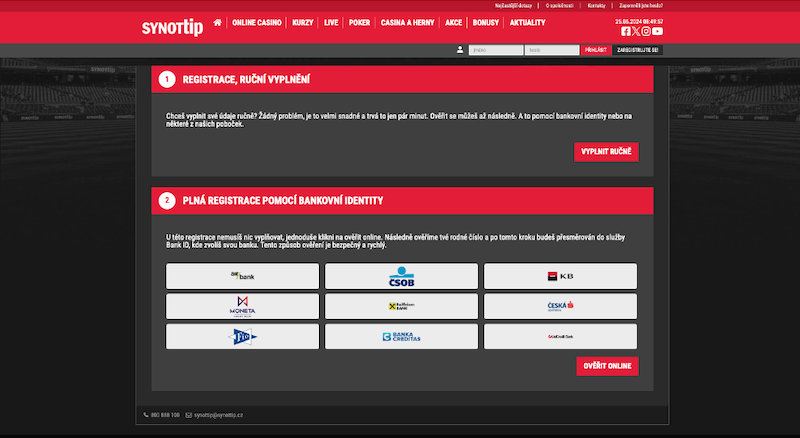
Task: Click the Zapomněli jste heslo link
Action: (641, 6)
